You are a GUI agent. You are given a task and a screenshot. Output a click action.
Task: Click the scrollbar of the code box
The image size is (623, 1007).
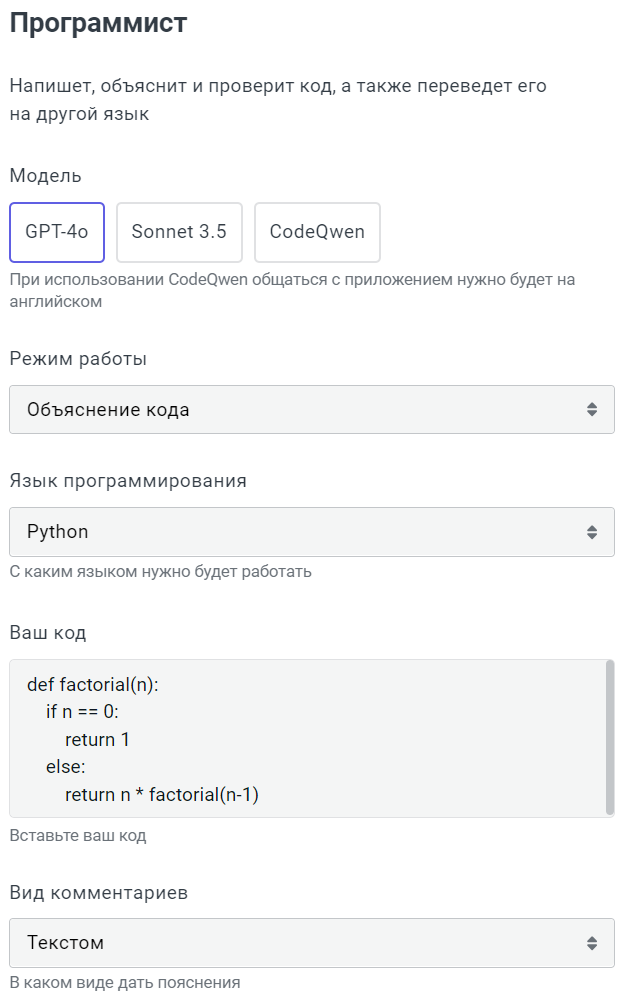click(610, 737)
